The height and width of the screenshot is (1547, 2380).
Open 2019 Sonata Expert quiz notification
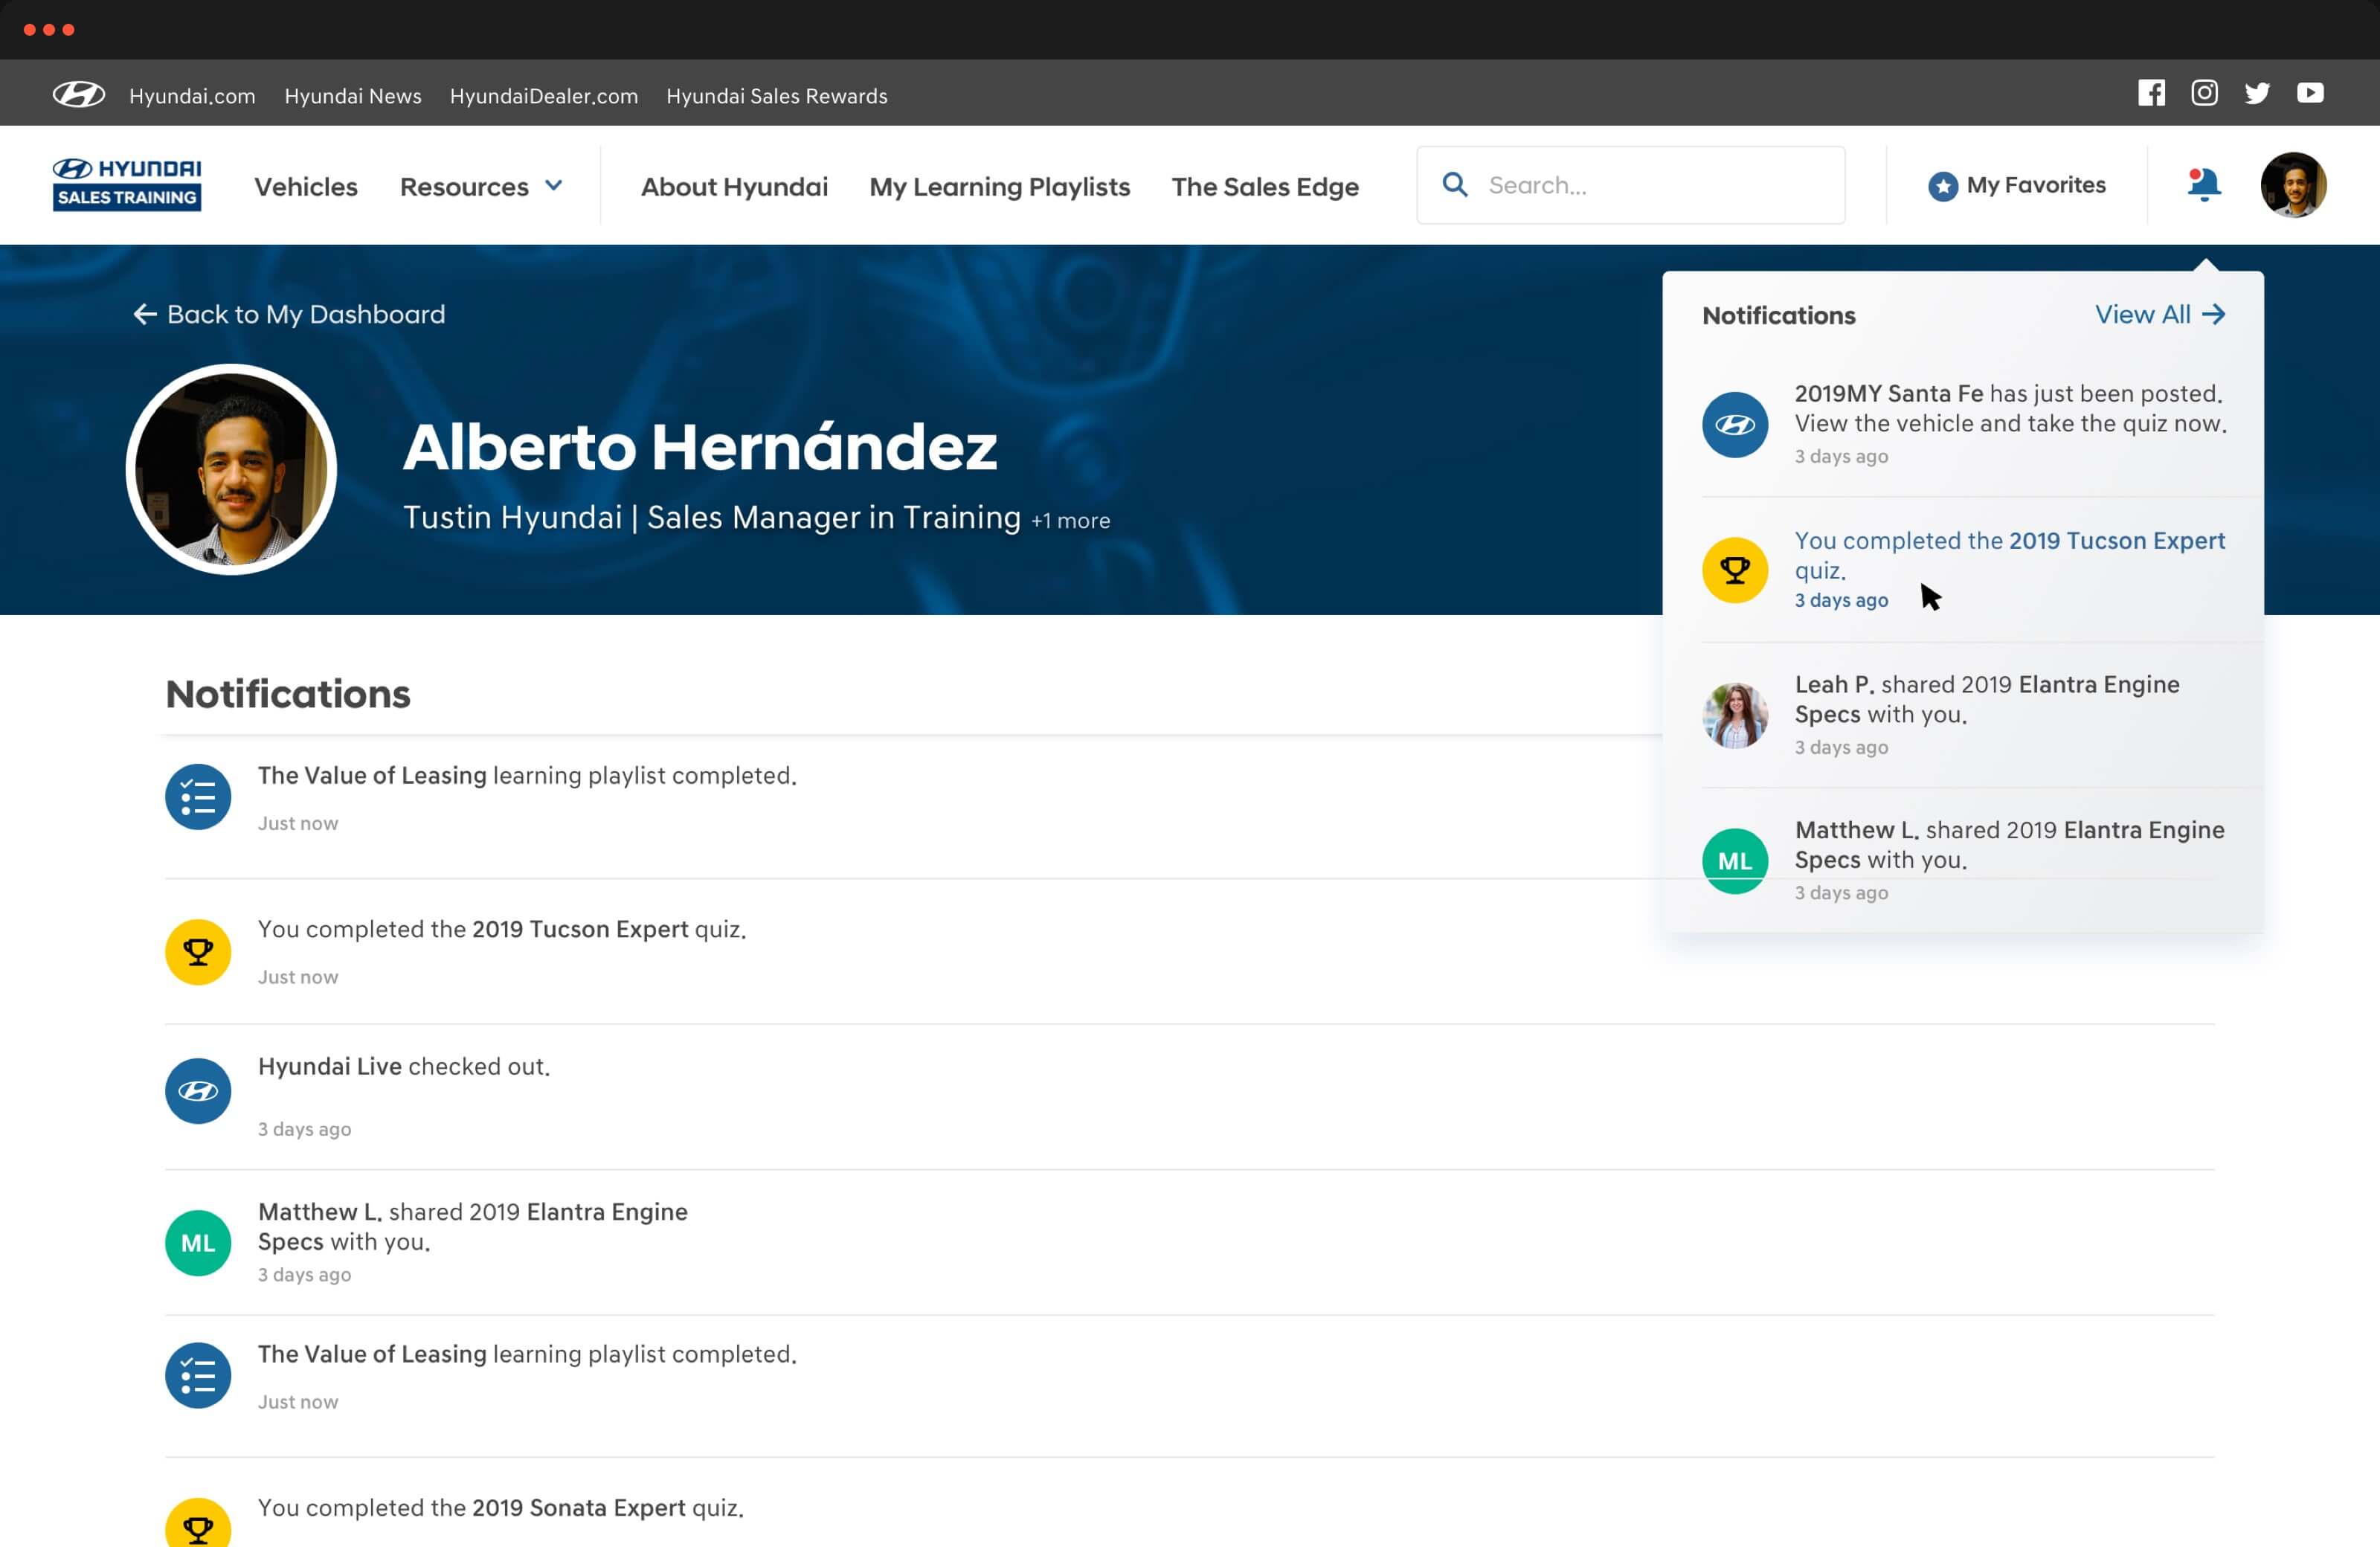[x=1190, y=1503]
